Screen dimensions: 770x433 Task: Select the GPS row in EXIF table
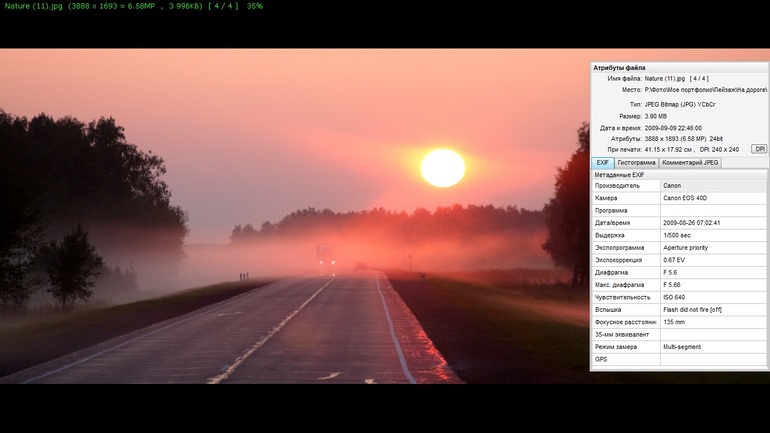679,359
